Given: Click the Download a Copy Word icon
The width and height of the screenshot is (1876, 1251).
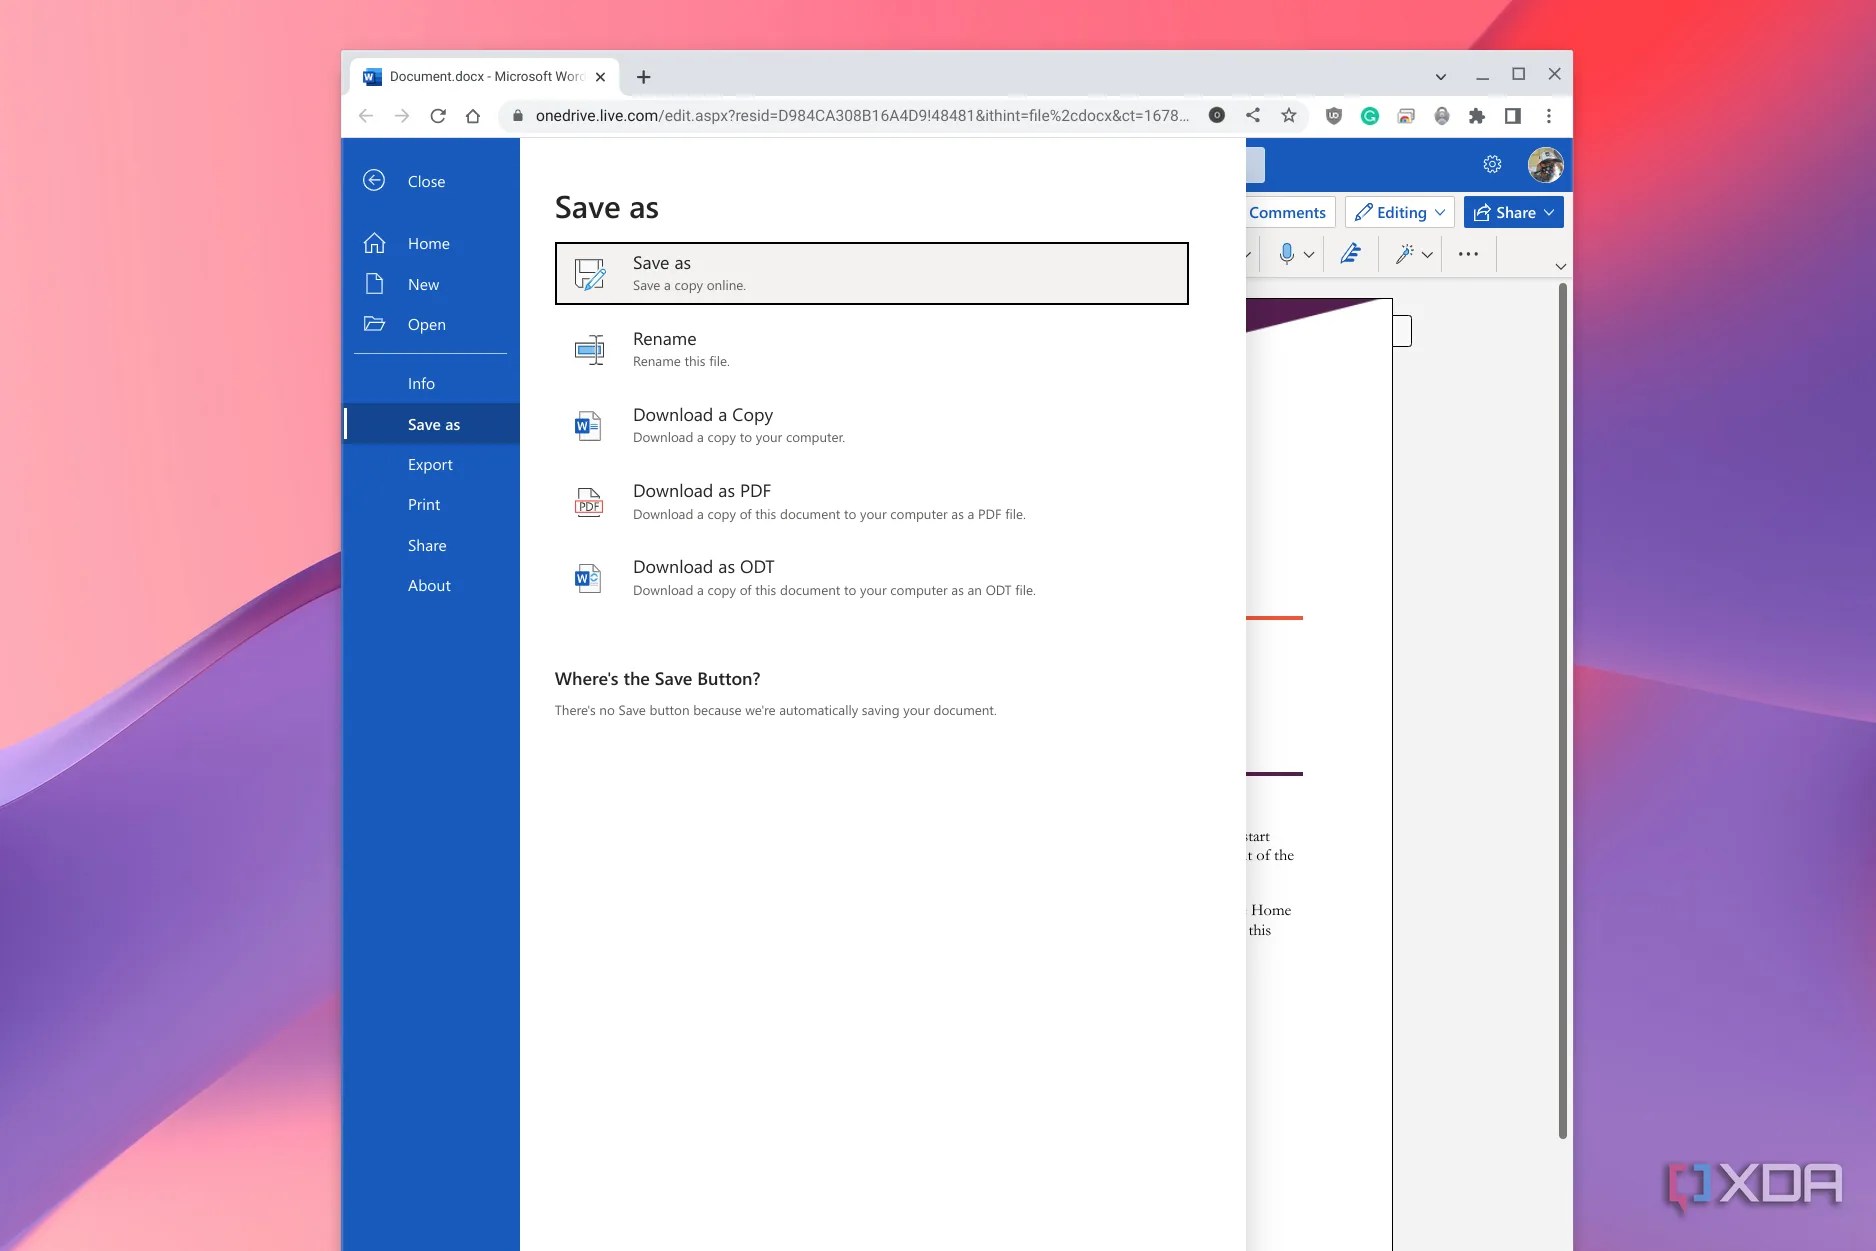Looking at the screenshot, I should (x=589, y=425).
